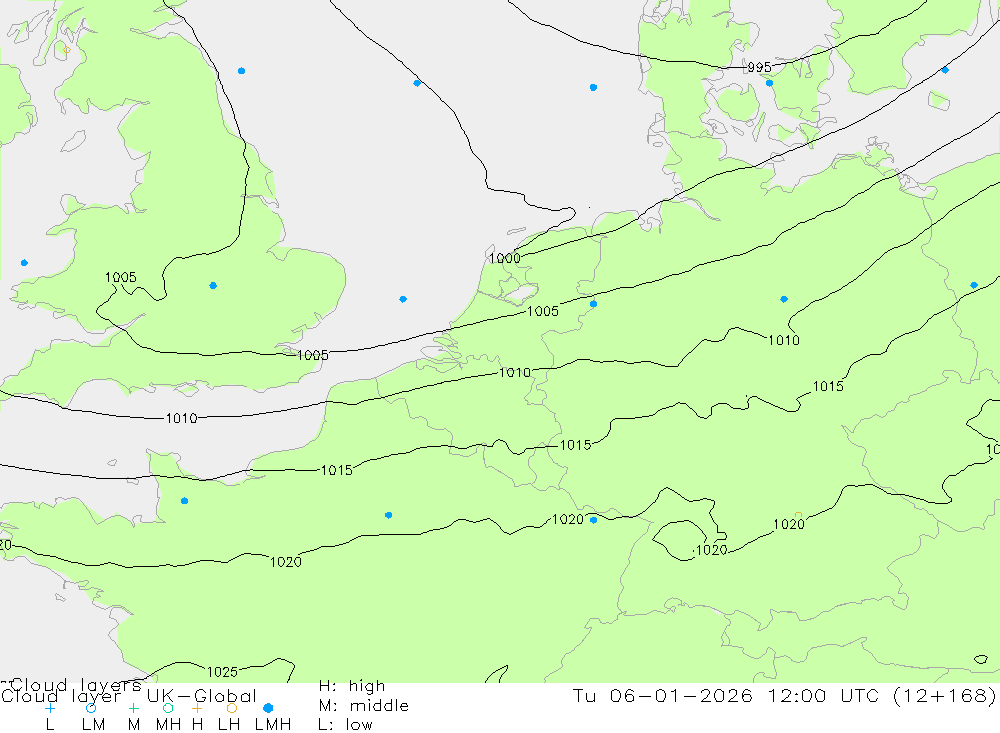Image resolution: width=1000 pixels, height=733 pixels.
Task: Click the 'MH' legend label
Action: (x=168, y=725)
